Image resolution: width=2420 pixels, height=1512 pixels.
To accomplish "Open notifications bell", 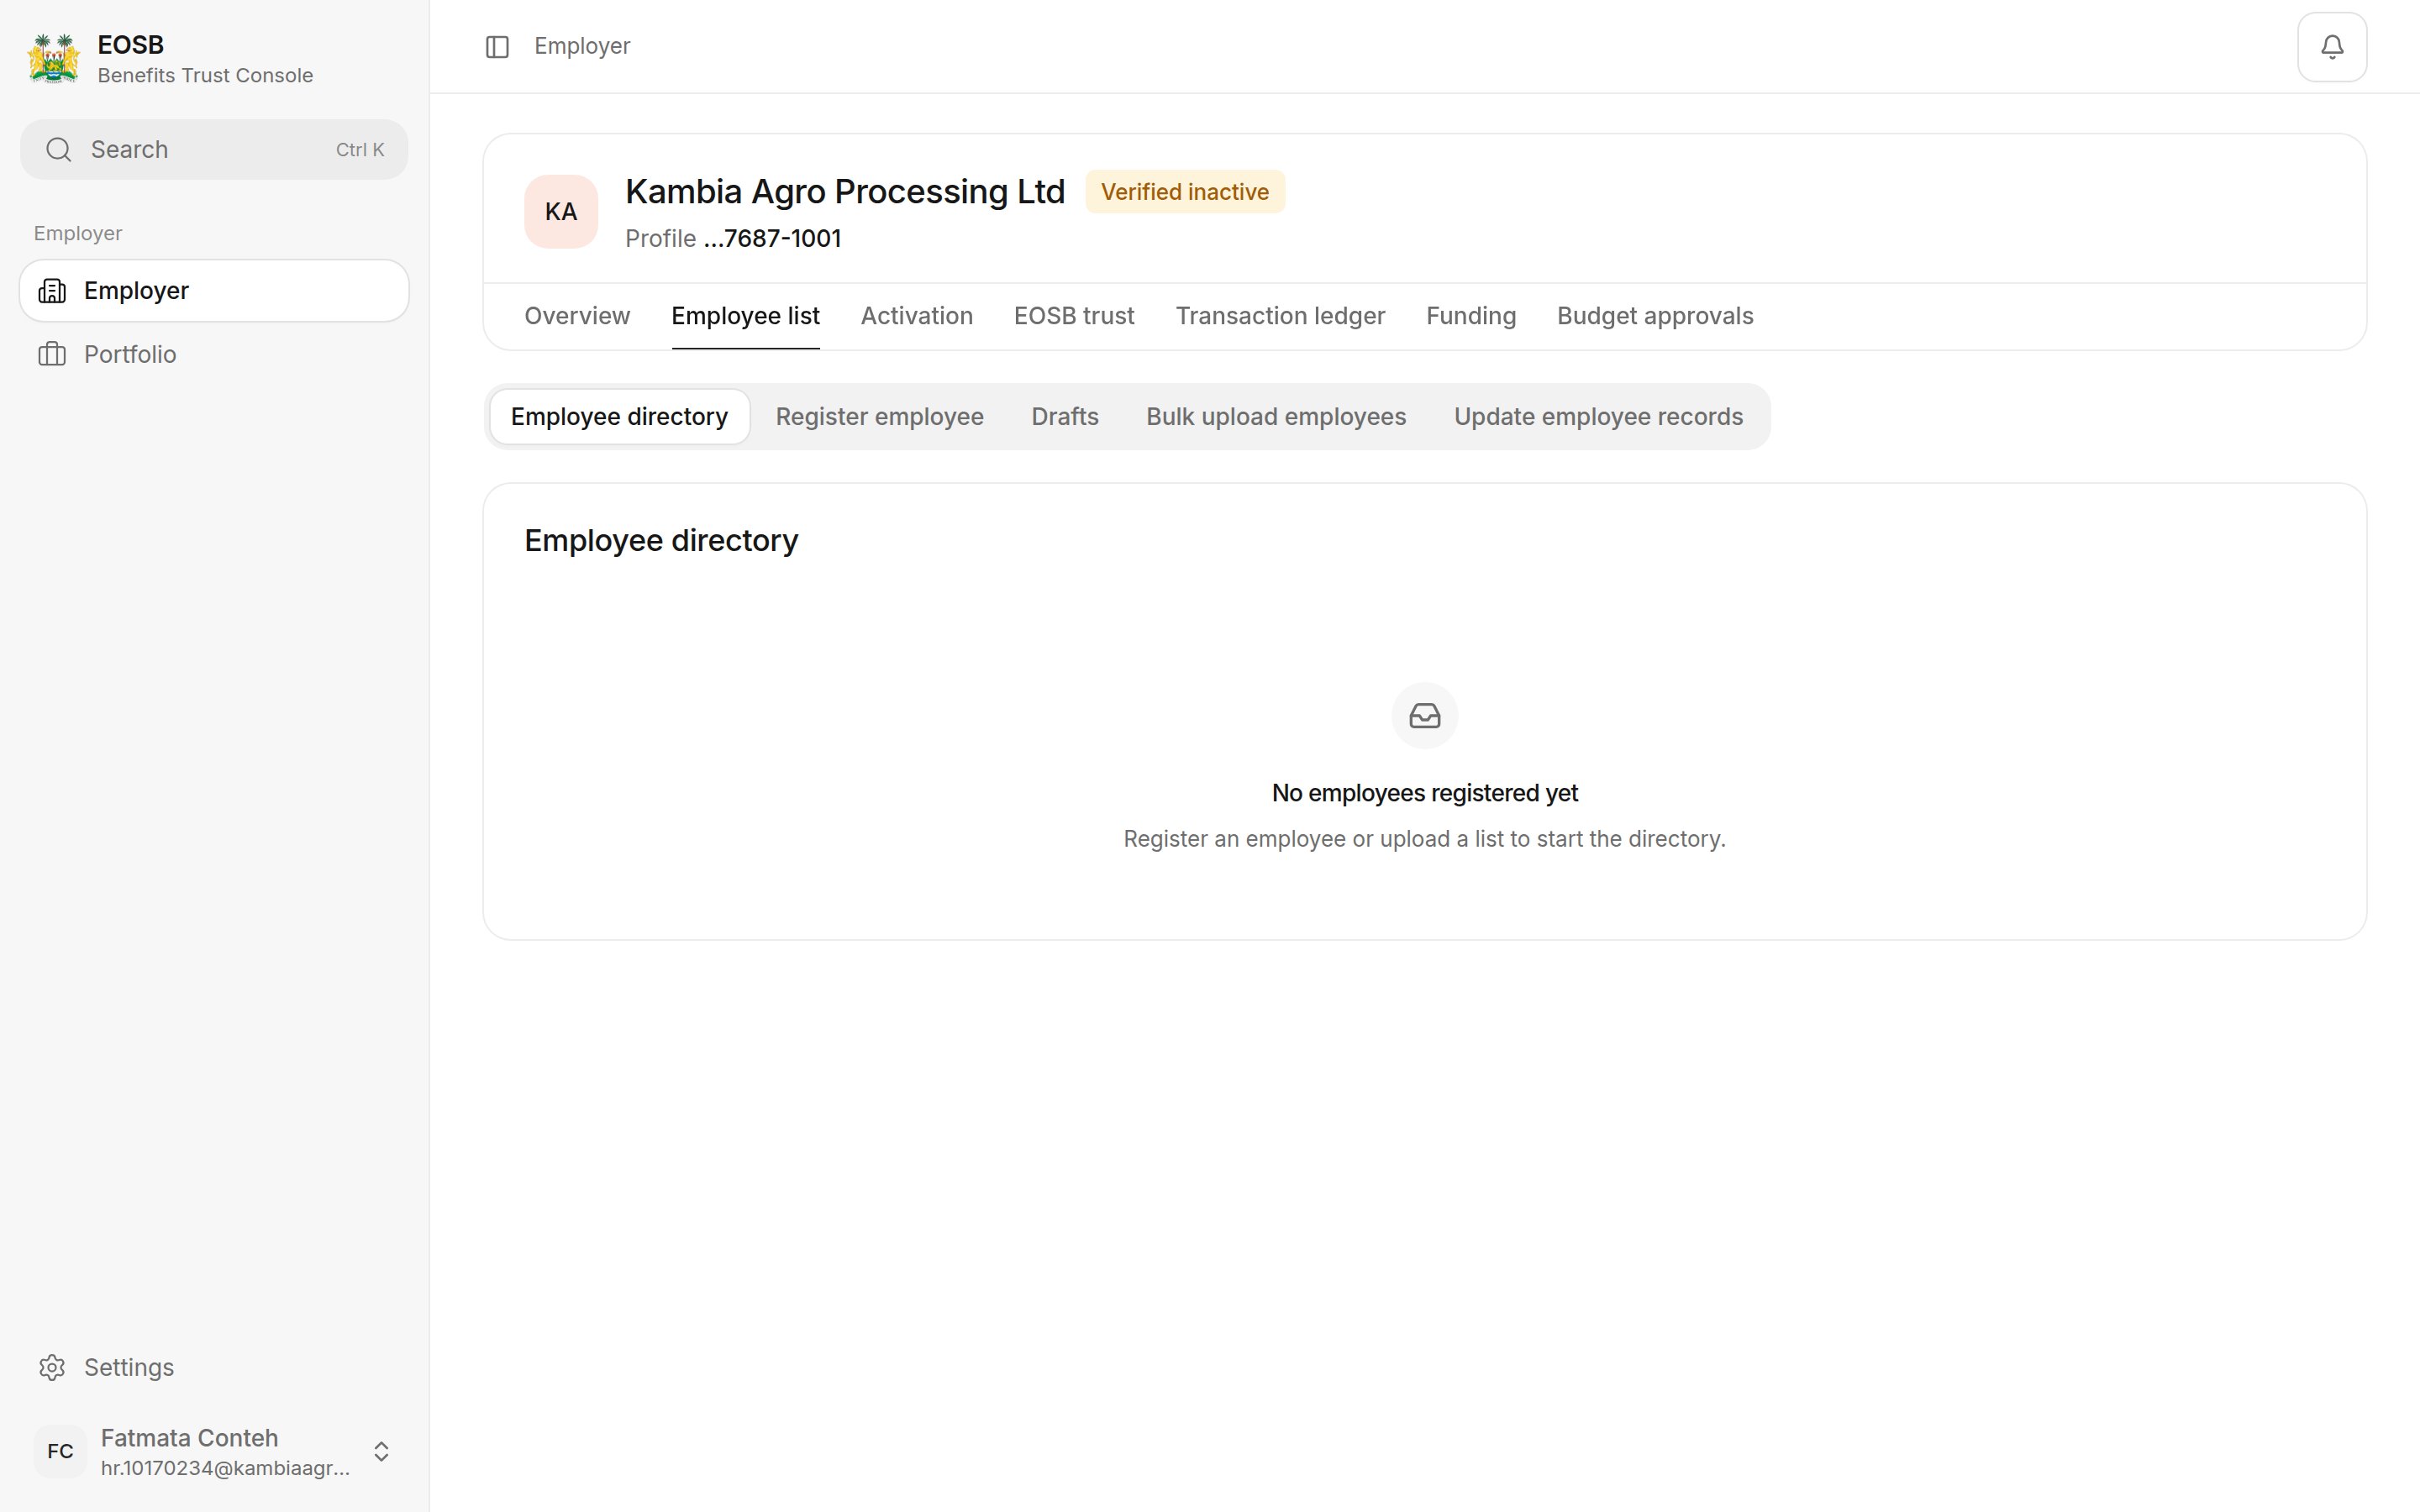I will pos(2331,47).
